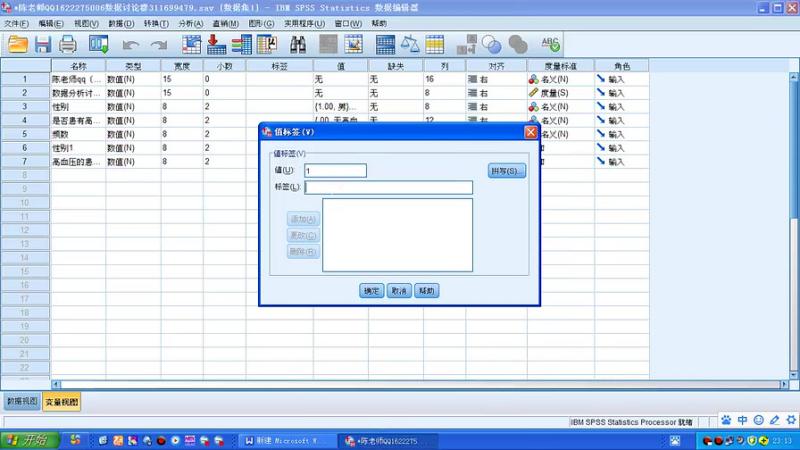Run spell check ABC icon
This screenshot has height=450, width=800.
coord(551,45)
